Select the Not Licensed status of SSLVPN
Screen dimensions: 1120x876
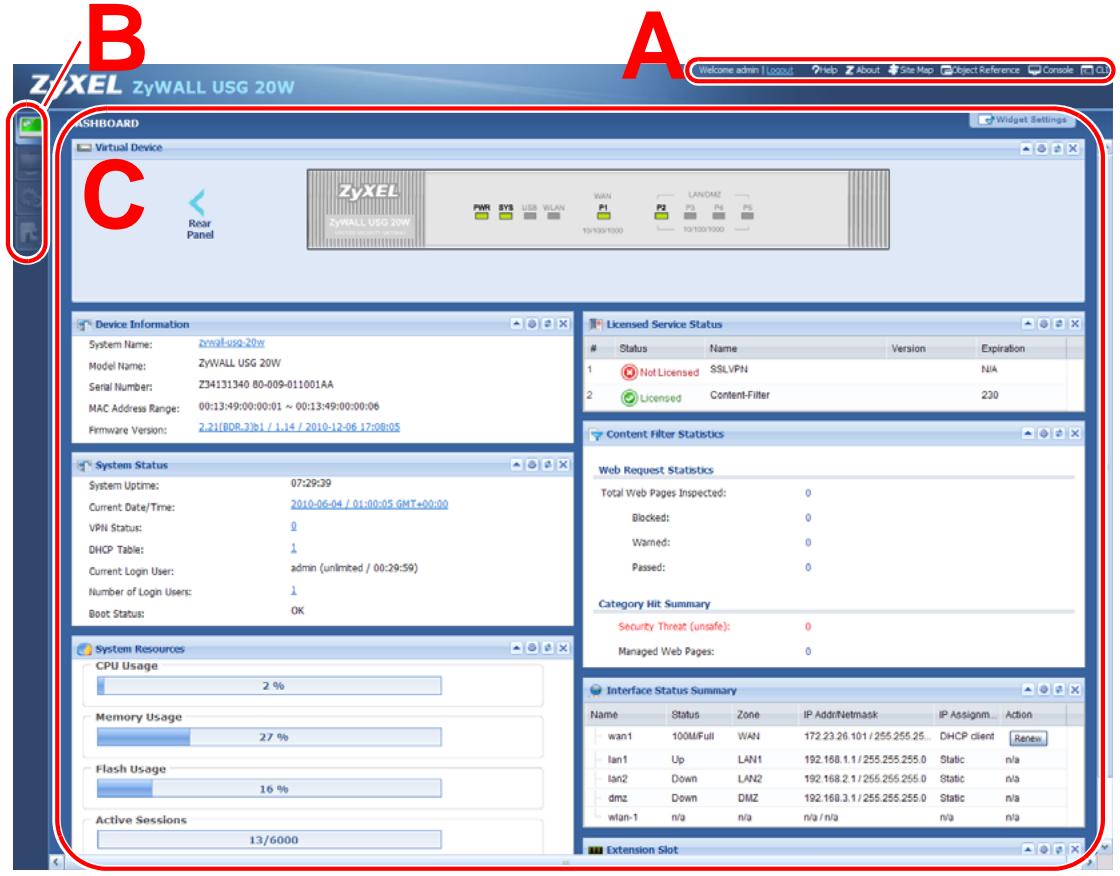pyautogui.click(x=660, y=372)
